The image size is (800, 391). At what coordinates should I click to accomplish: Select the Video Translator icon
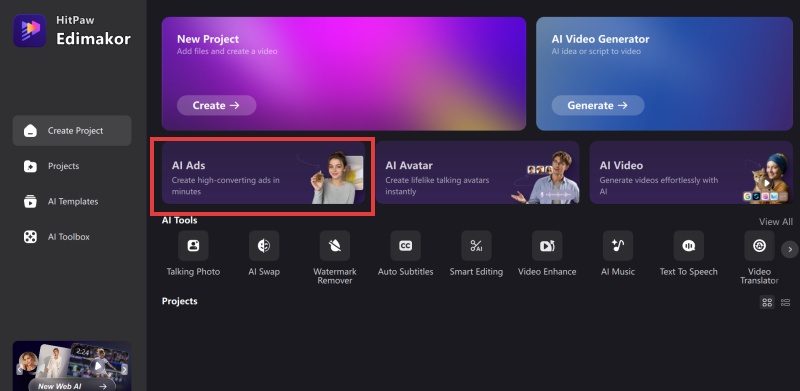(x=759, y=246)
